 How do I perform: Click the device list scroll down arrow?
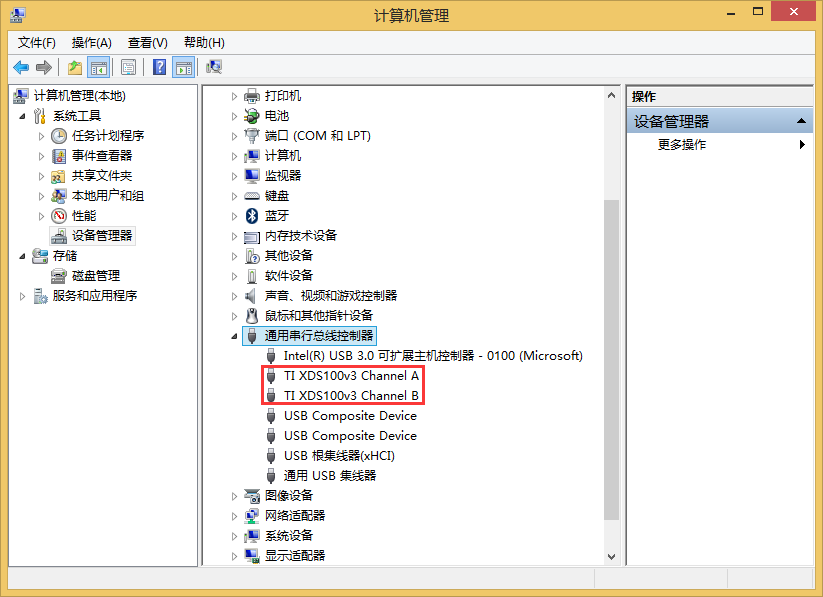(x=611, y=556)
